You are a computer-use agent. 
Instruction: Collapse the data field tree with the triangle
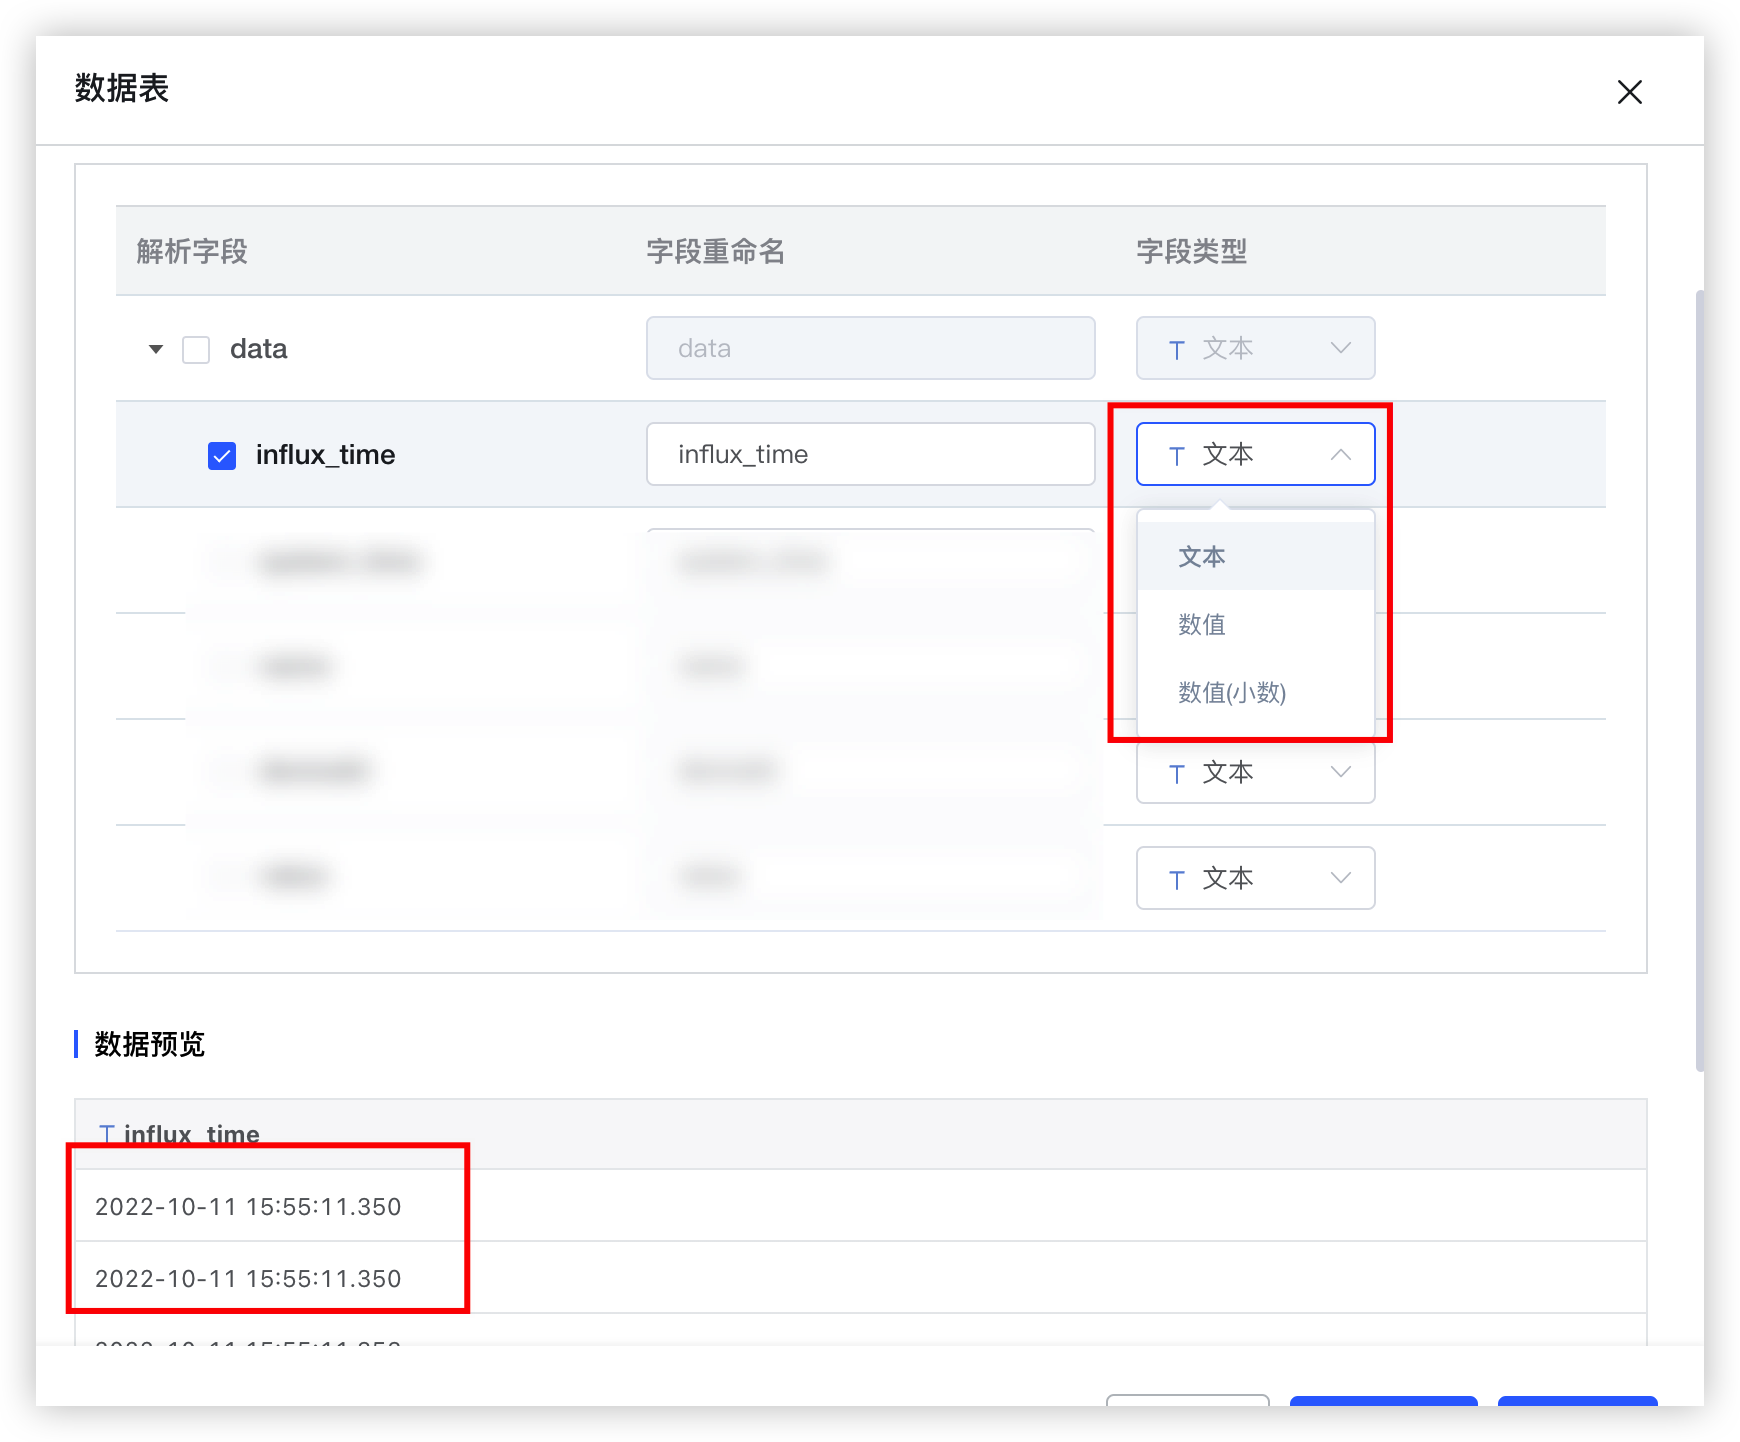[155, 349]
